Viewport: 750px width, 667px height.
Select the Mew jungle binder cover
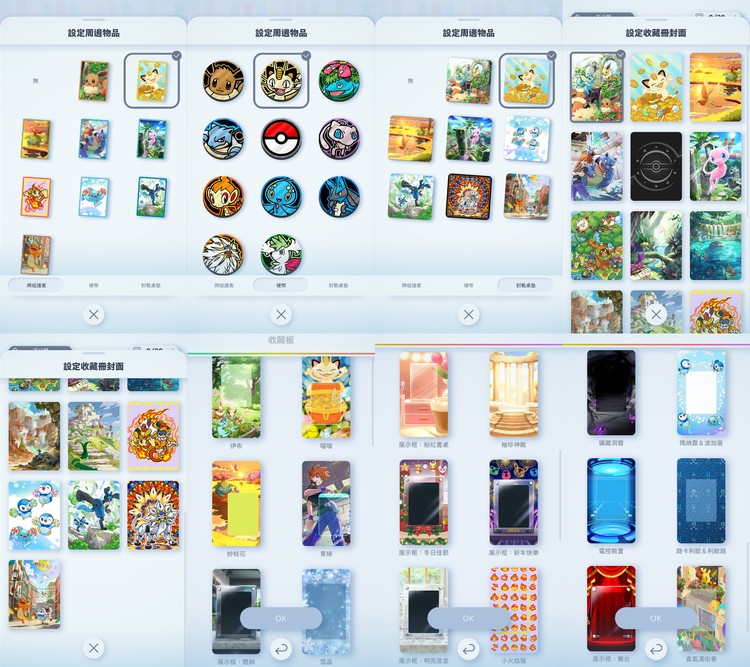[716, 167]
